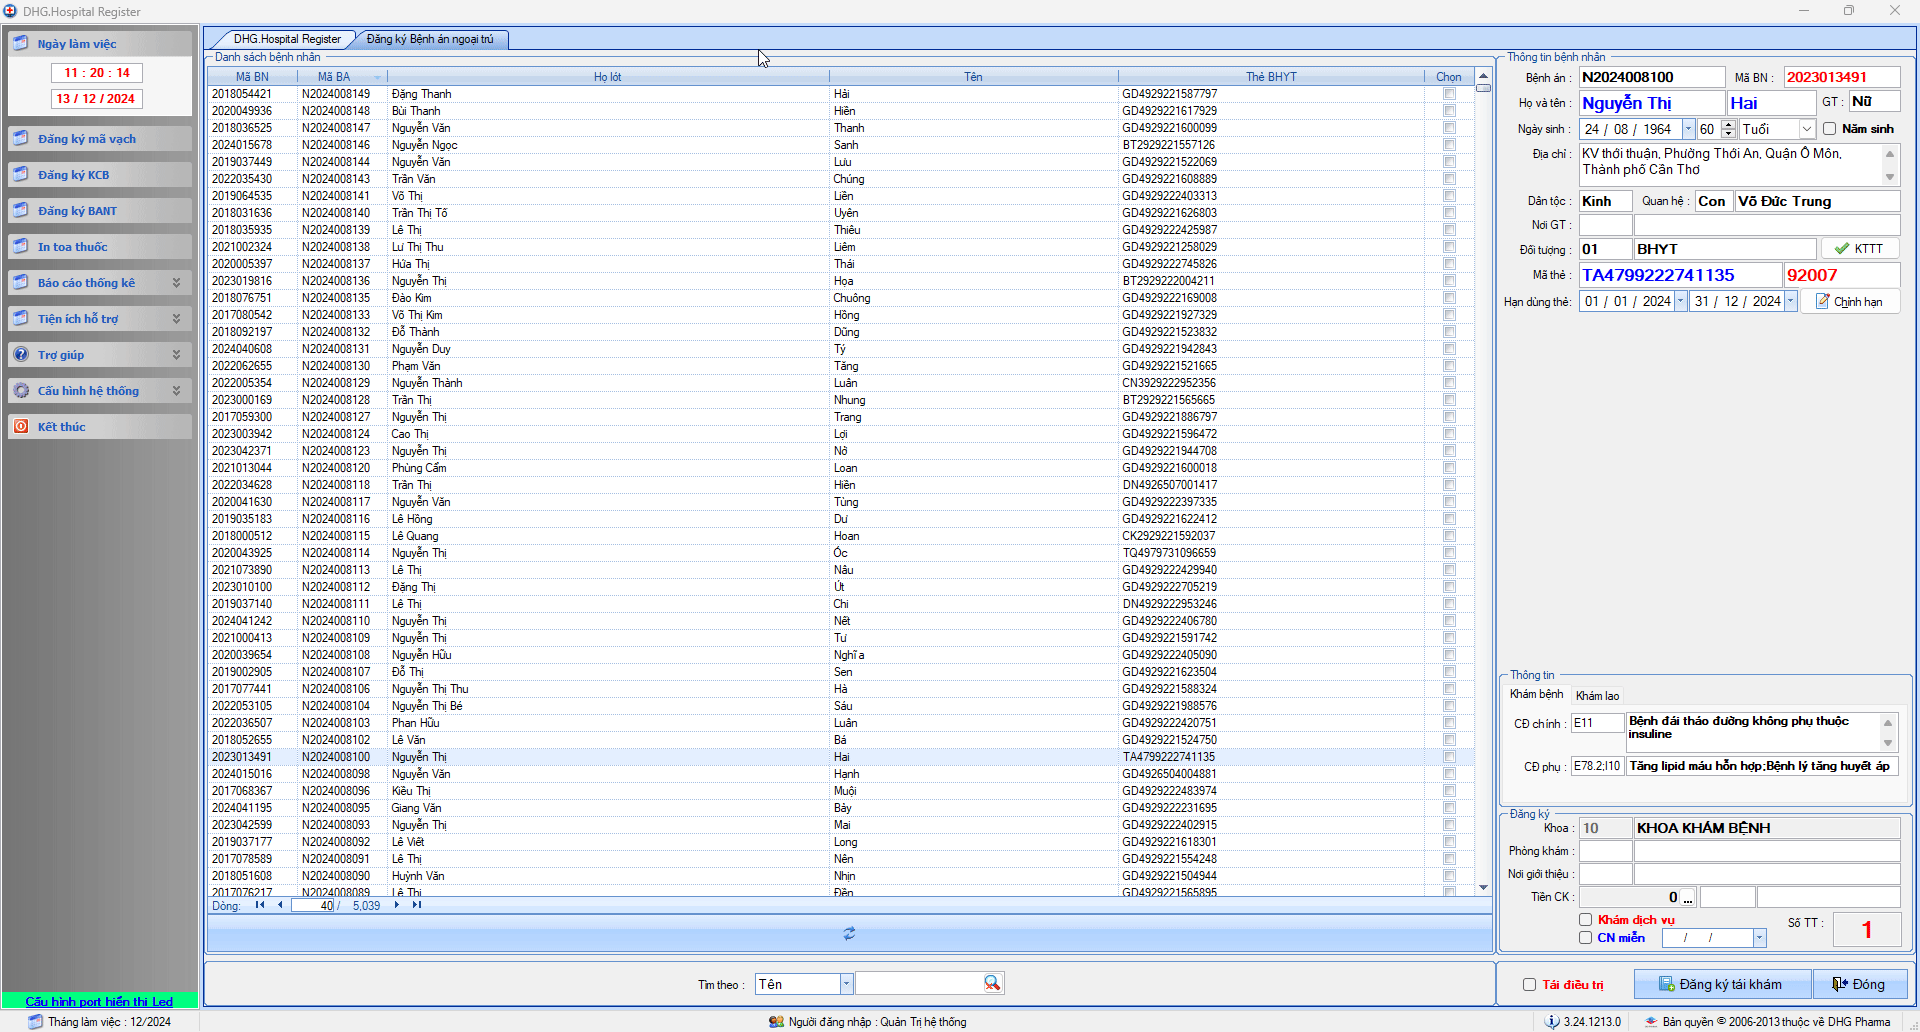Increase the age spinner value
Screen dimensions: 1920x1032
coord(1729,125)
